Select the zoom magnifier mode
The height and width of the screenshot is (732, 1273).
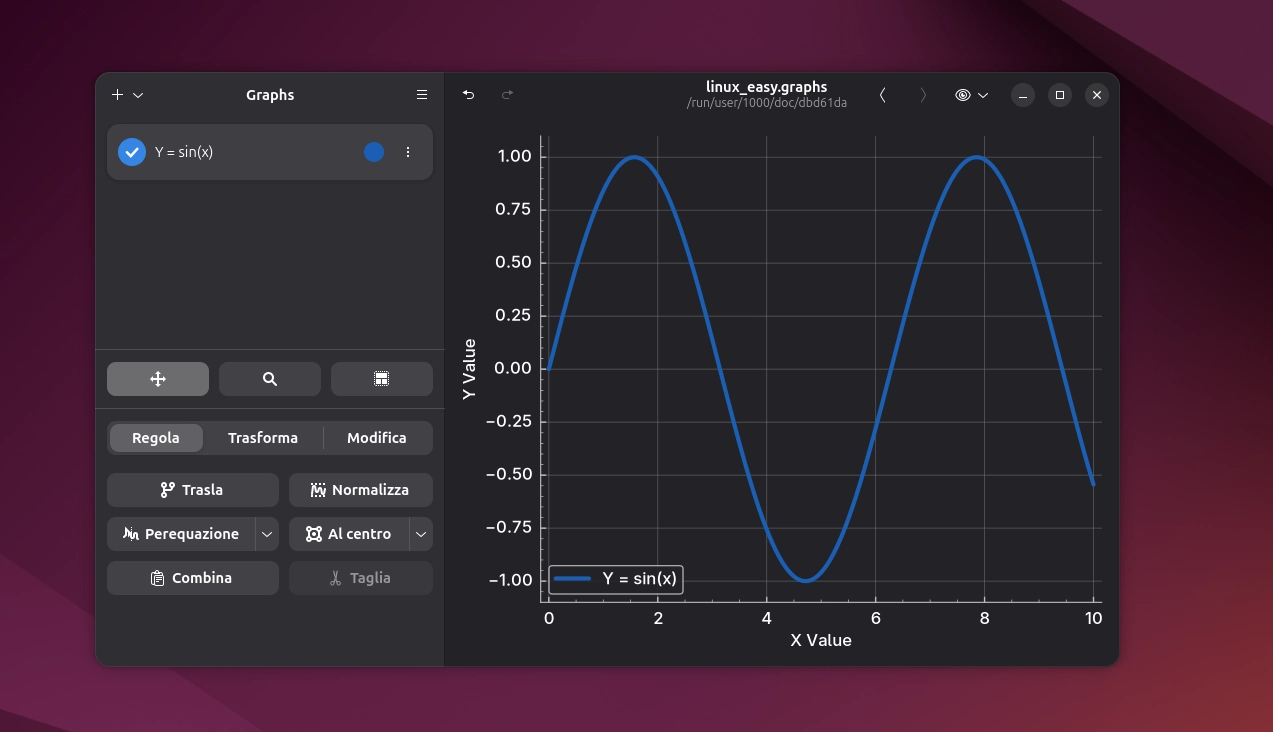click(x=269, y=378)
